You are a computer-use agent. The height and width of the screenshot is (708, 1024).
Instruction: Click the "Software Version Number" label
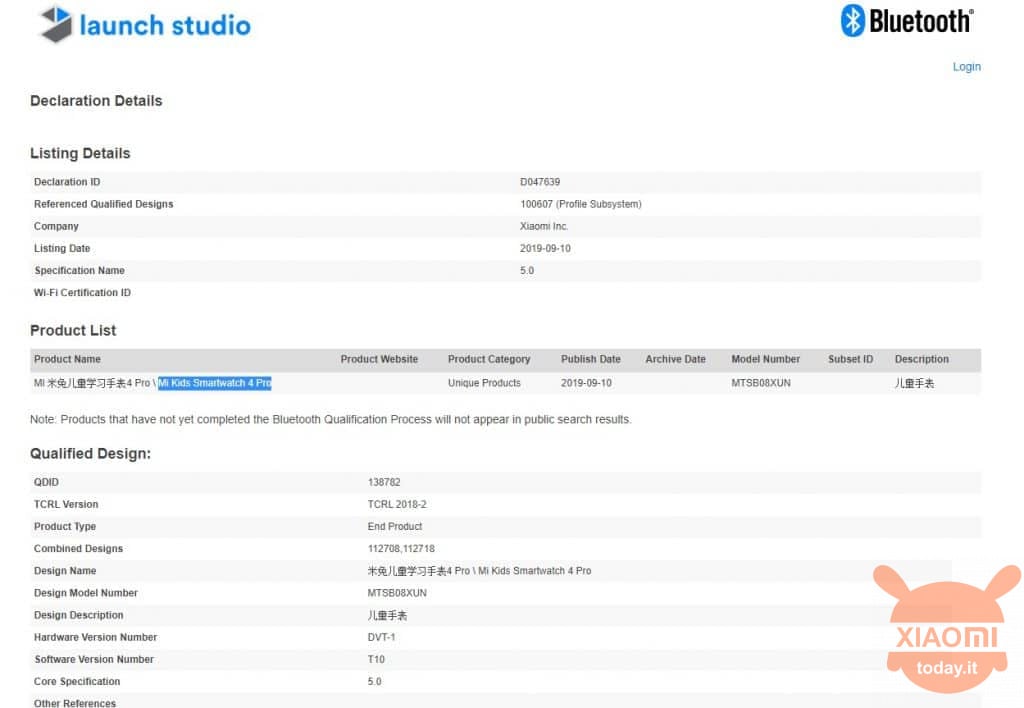pyautogui.click(x=94, y=660)
